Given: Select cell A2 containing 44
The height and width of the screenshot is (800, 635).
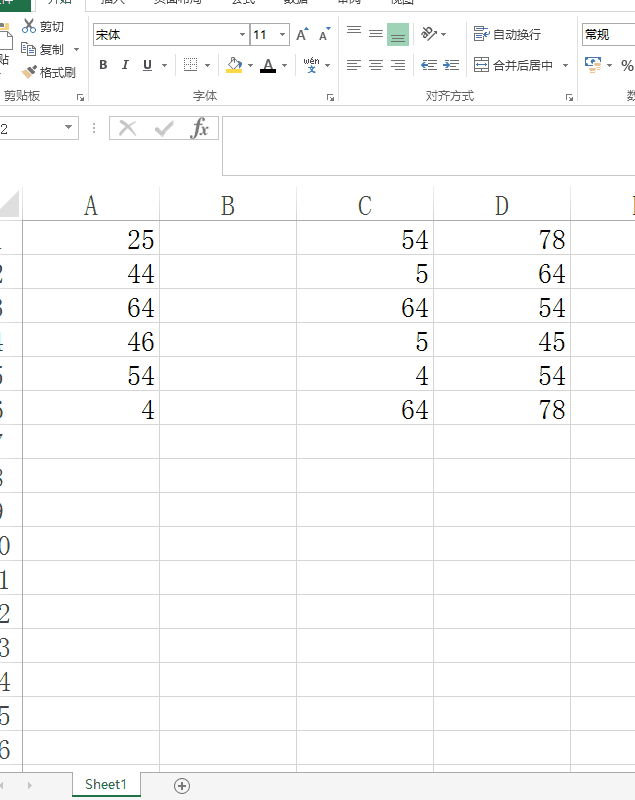Looking at the screenshot, I should pyautogui.click(x=91, y=272).
